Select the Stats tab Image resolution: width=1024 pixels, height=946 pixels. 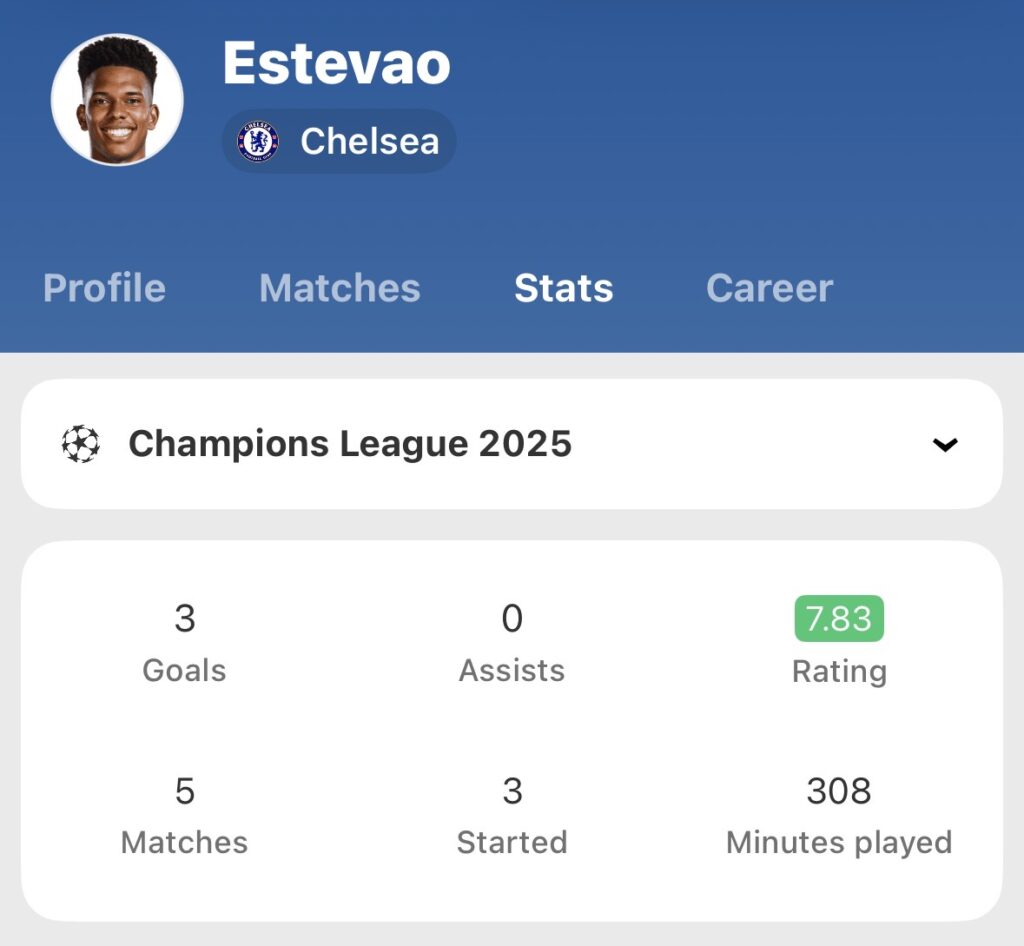click(x=563, y=288)
